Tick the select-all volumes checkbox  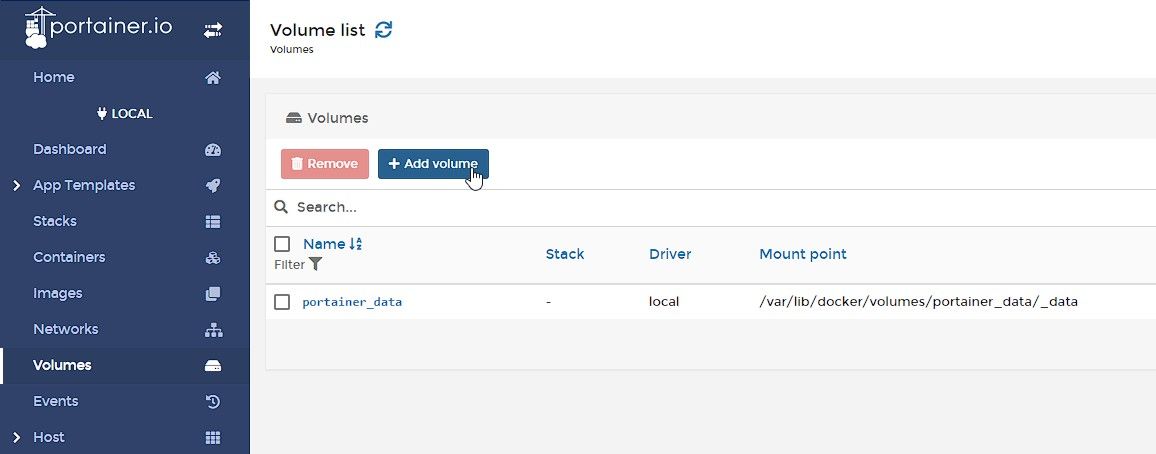(282, 244)
